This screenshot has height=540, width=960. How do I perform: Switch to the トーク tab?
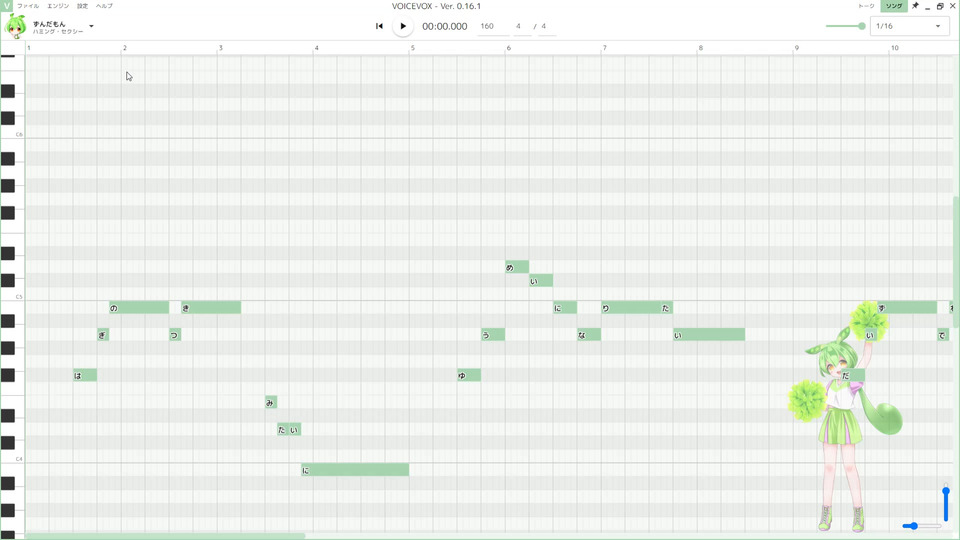(866, 6)
